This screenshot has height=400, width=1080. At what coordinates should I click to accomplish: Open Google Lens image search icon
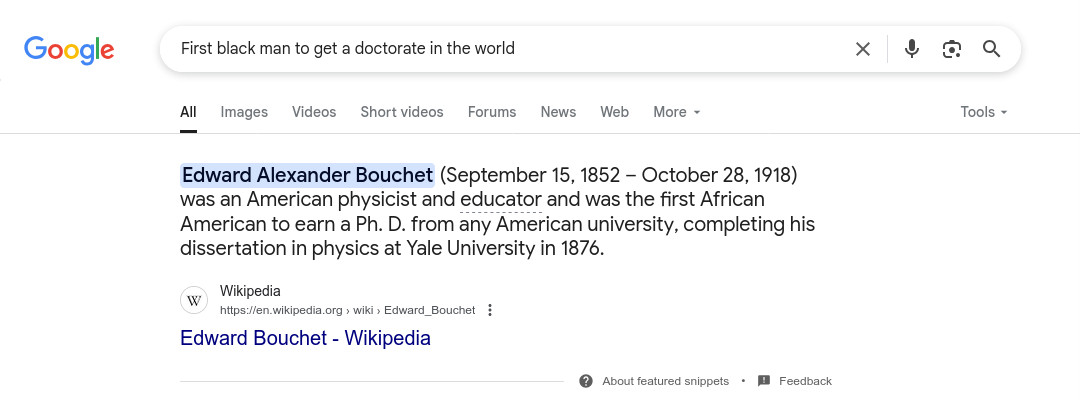tap(951, 49)
